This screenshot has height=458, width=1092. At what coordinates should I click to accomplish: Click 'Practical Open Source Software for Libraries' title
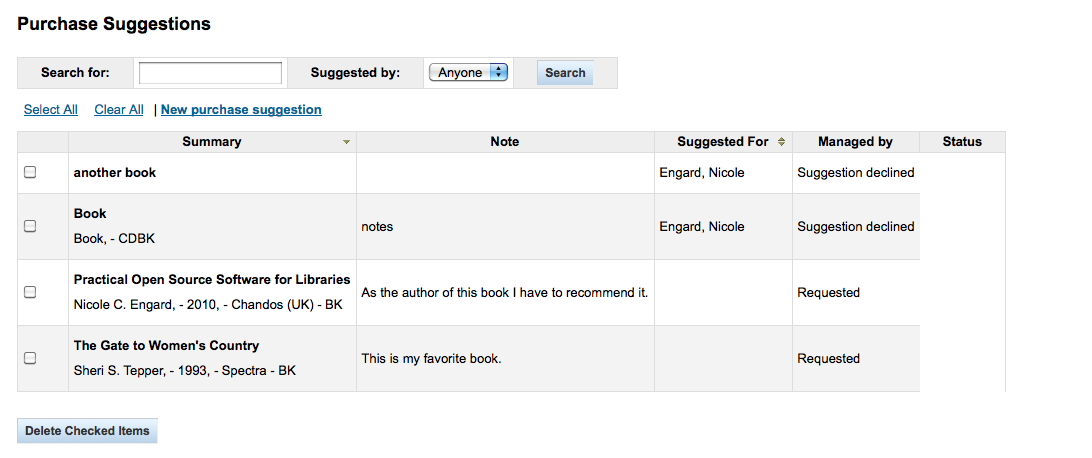coord(212,280)
